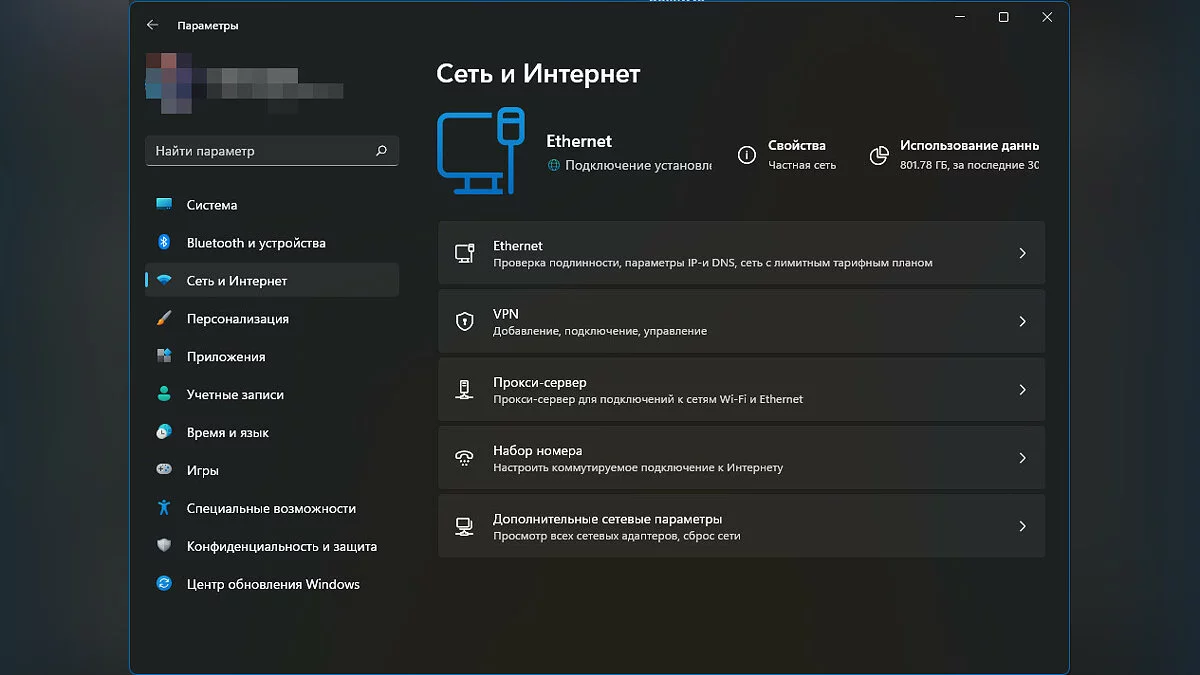Click the back arrow in Параметры title bar
Image resolution: width=1200 pixels, height=675 pixels.
tap(152, 25)
